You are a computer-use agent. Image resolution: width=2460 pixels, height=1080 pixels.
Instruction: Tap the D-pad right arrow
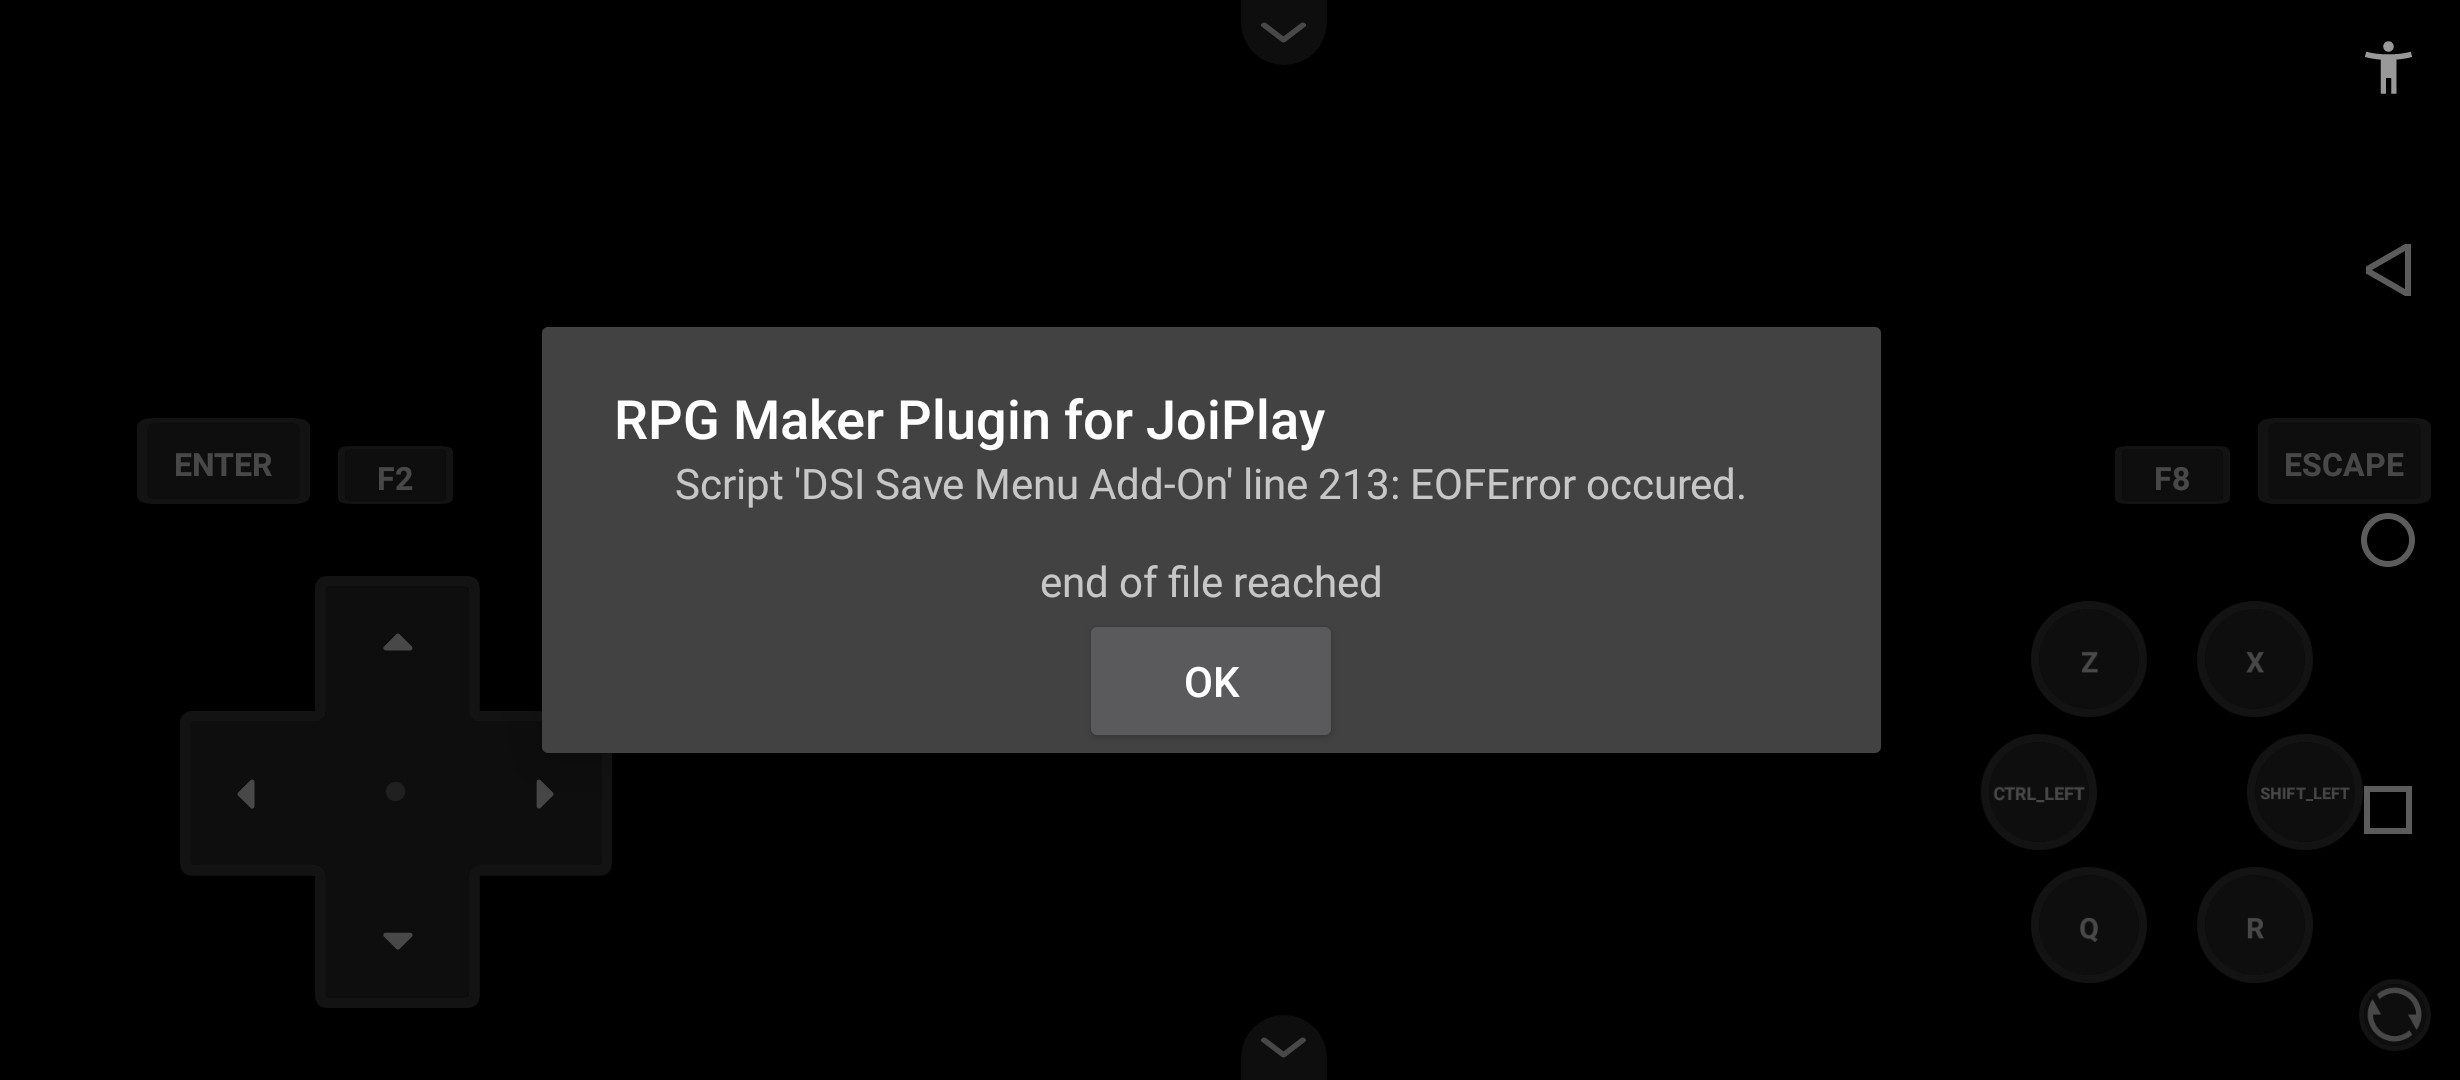coord(545,793)
